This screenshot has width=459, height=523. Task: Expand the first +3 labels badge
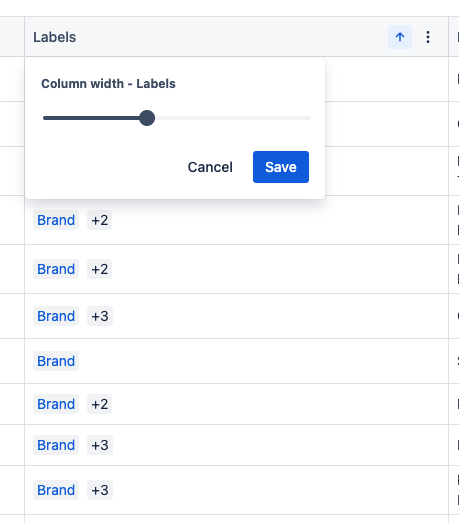coord(100,316)
